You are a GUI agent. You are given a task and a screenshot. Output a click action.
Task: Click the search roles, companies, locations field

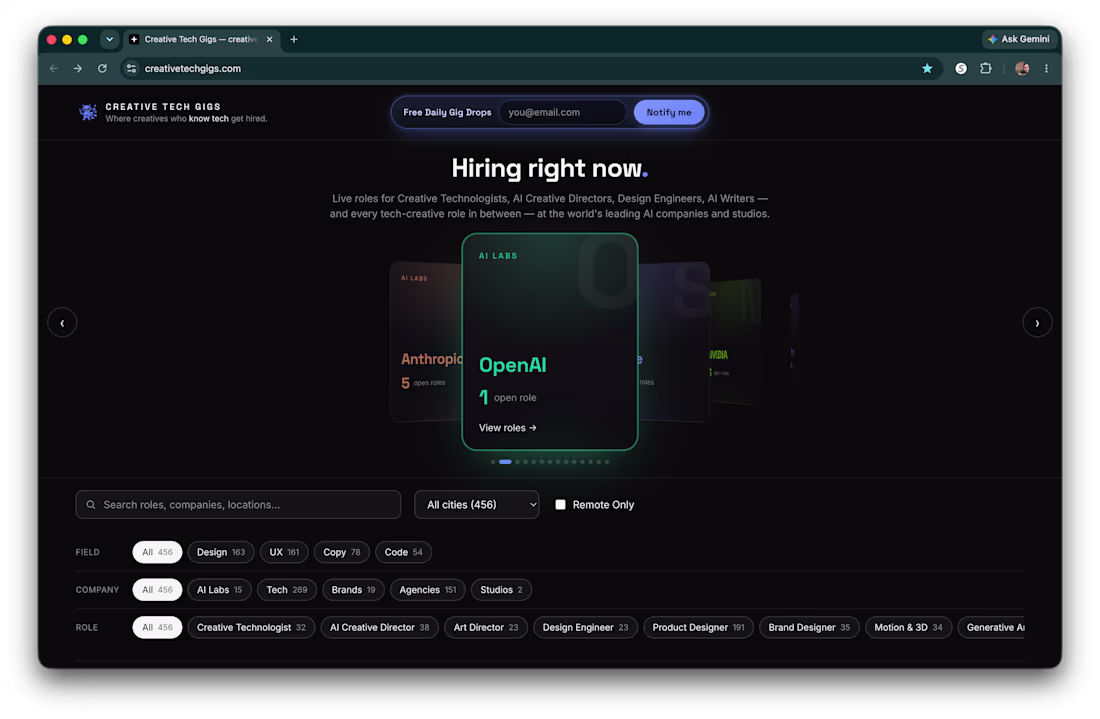[239, 504]
